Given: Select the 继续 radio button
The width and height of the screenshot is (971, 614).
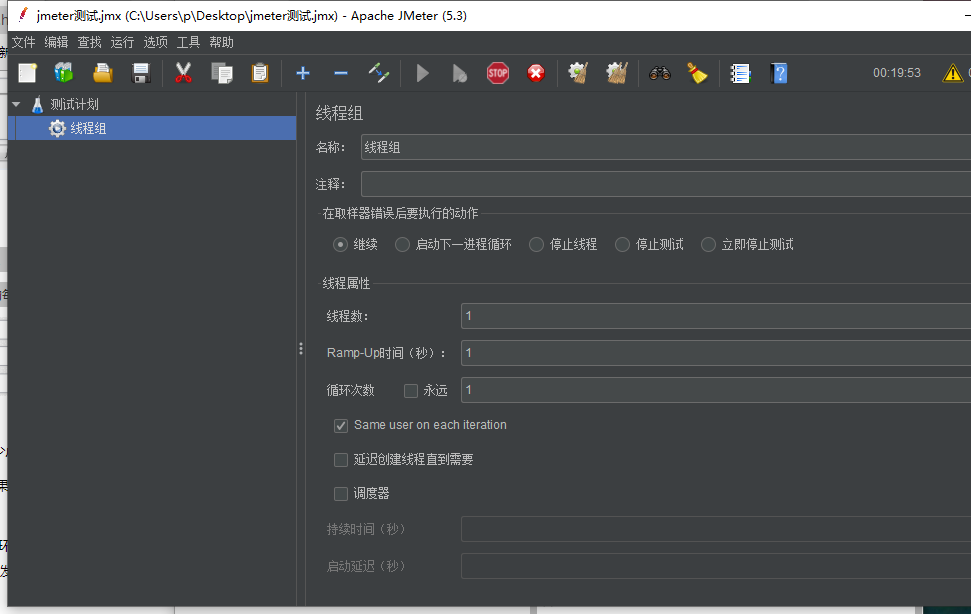Looking at the screenshot, I should 340,244.
